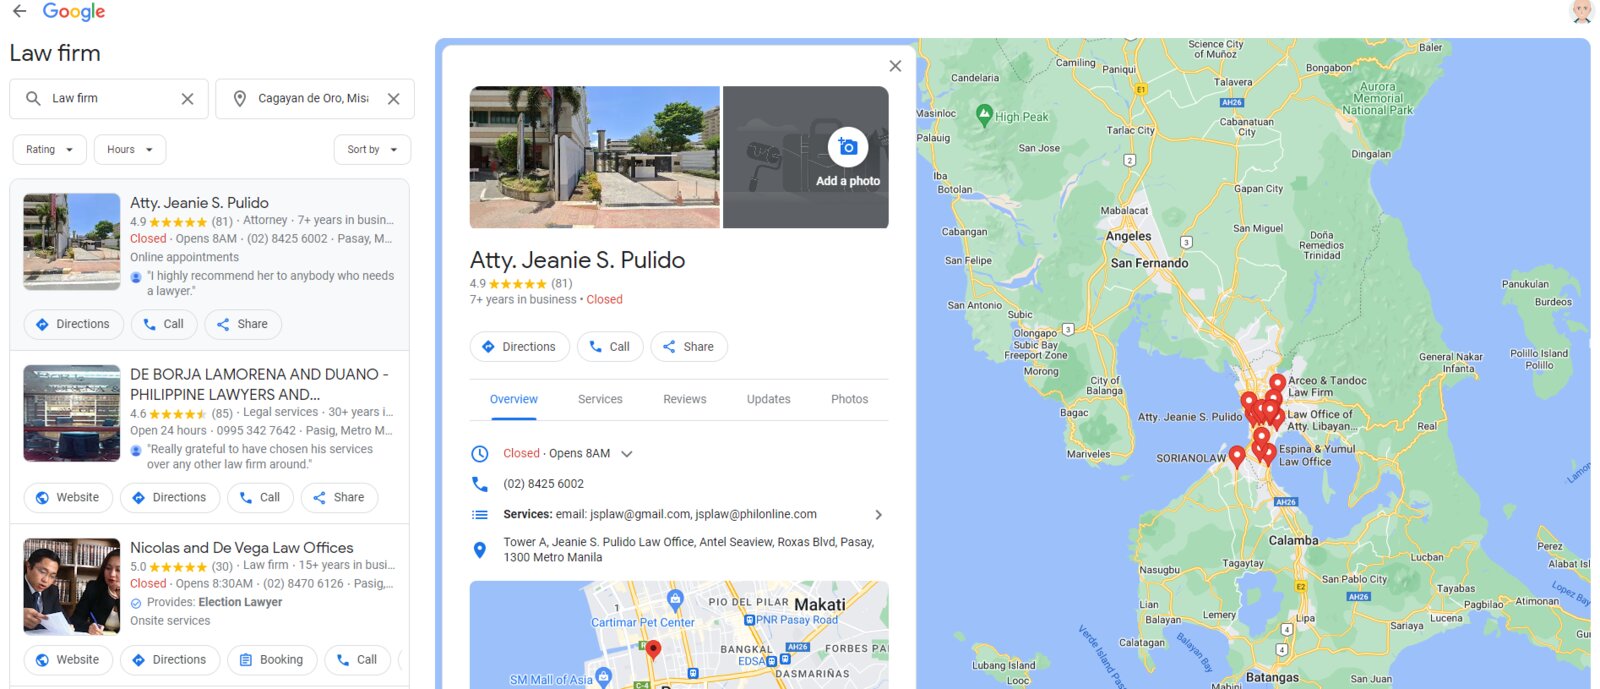This screenshot has height=689, width=1600.
Task: Visit Website of De Borja Lamorena and Duano
Action: [x=68, y=498]
